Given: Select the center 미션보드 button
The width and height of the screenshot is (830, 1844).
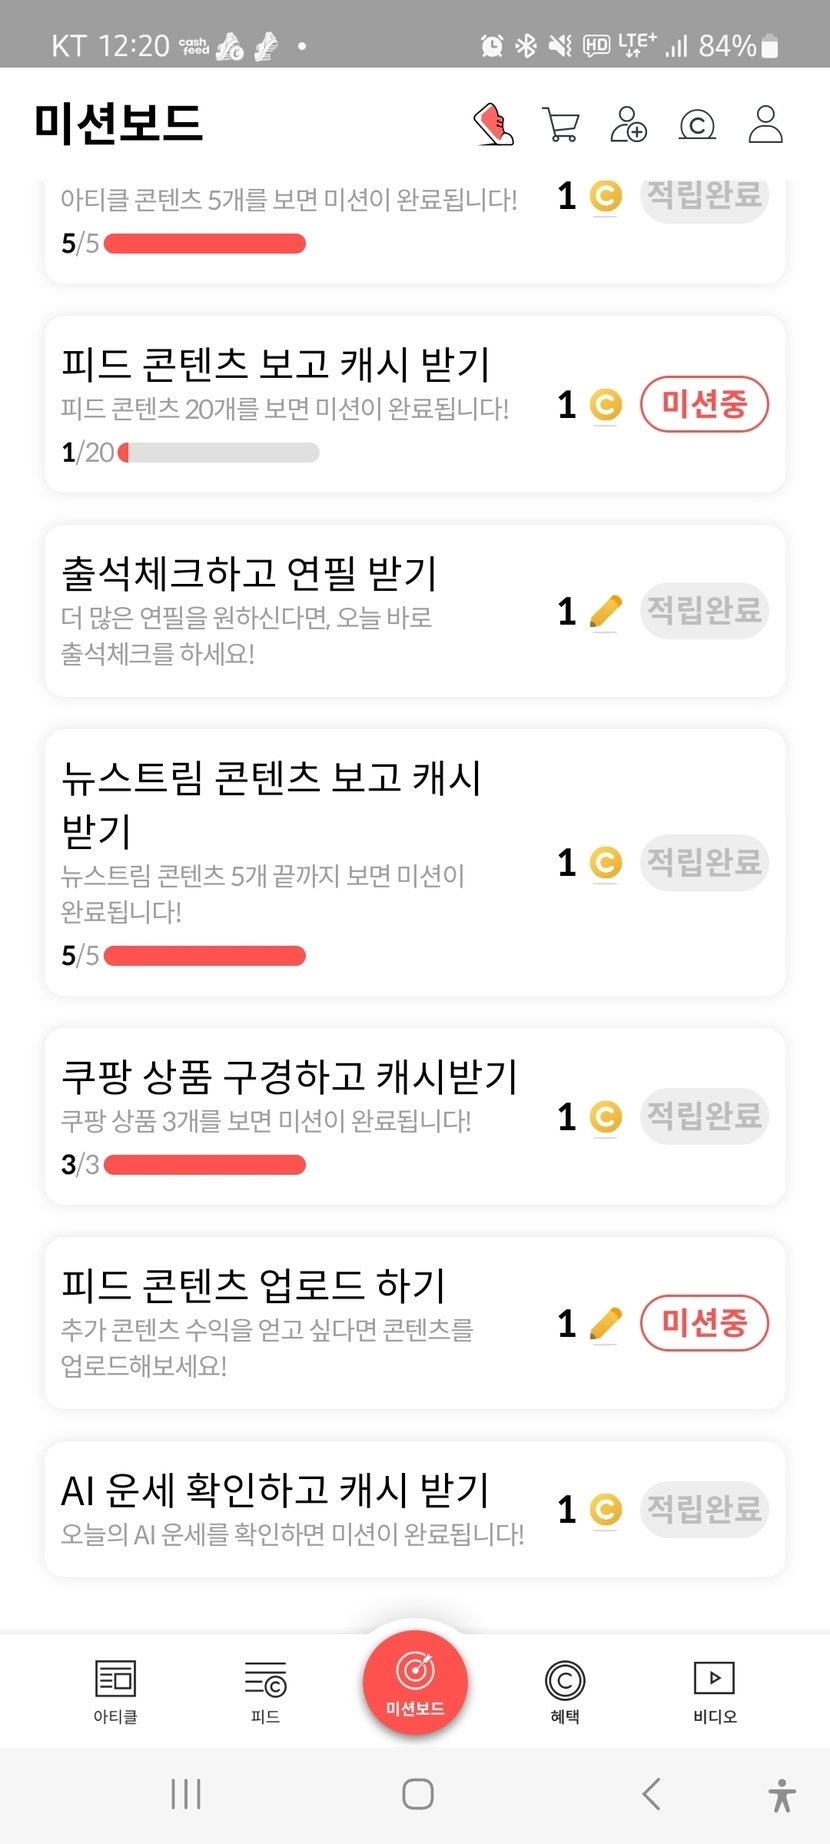Looking at the screenshot, I should click(x=415, y=1680).
